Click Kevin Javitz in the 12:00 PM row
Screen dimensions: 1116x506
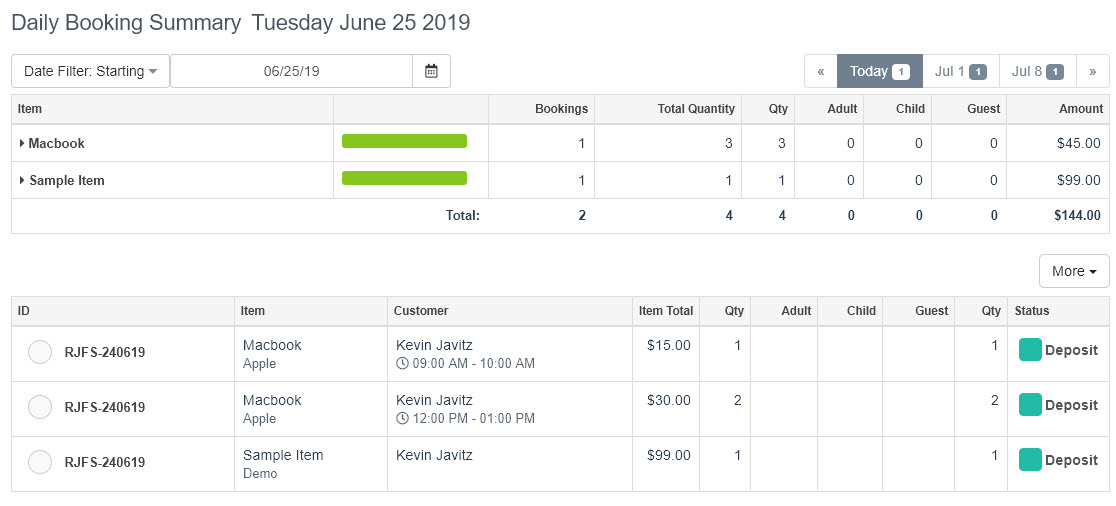[434, 400]
